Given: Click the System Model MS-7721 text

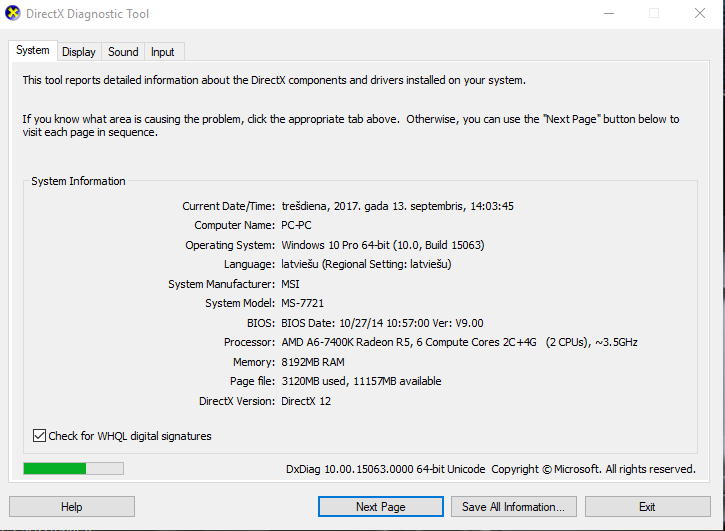Looking at the screenshot, I should click(x=302, y=303).
